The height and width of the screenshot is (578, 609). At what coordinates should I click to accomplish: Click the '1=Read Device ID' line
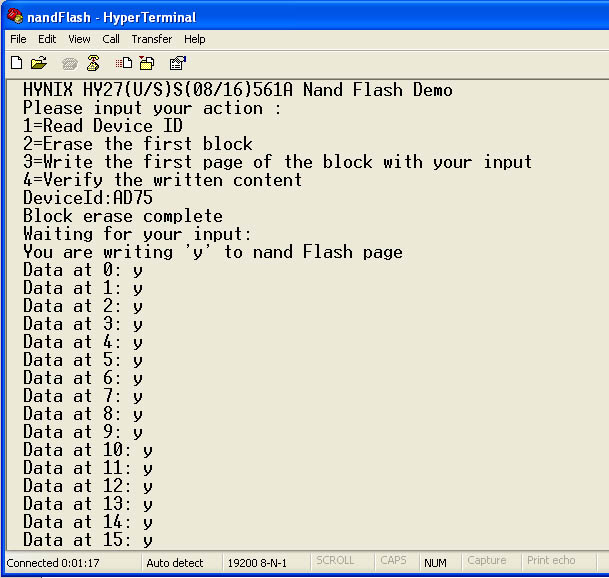[x=103, y=126]
